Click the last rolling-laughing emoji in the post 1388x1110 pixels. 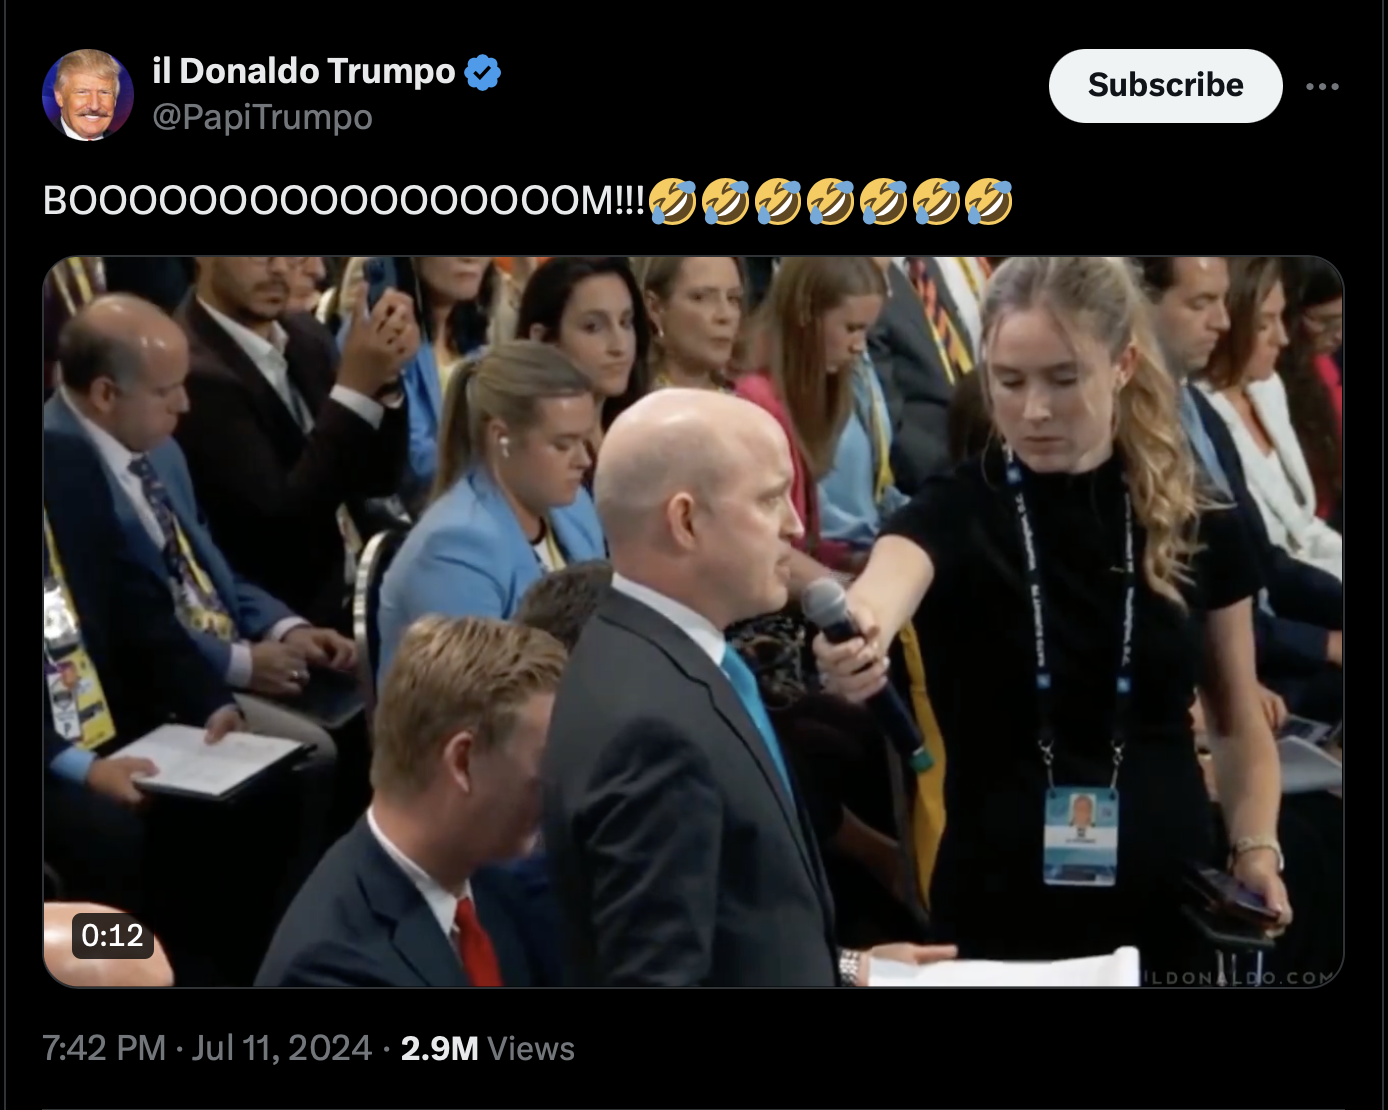coord(988,201)
